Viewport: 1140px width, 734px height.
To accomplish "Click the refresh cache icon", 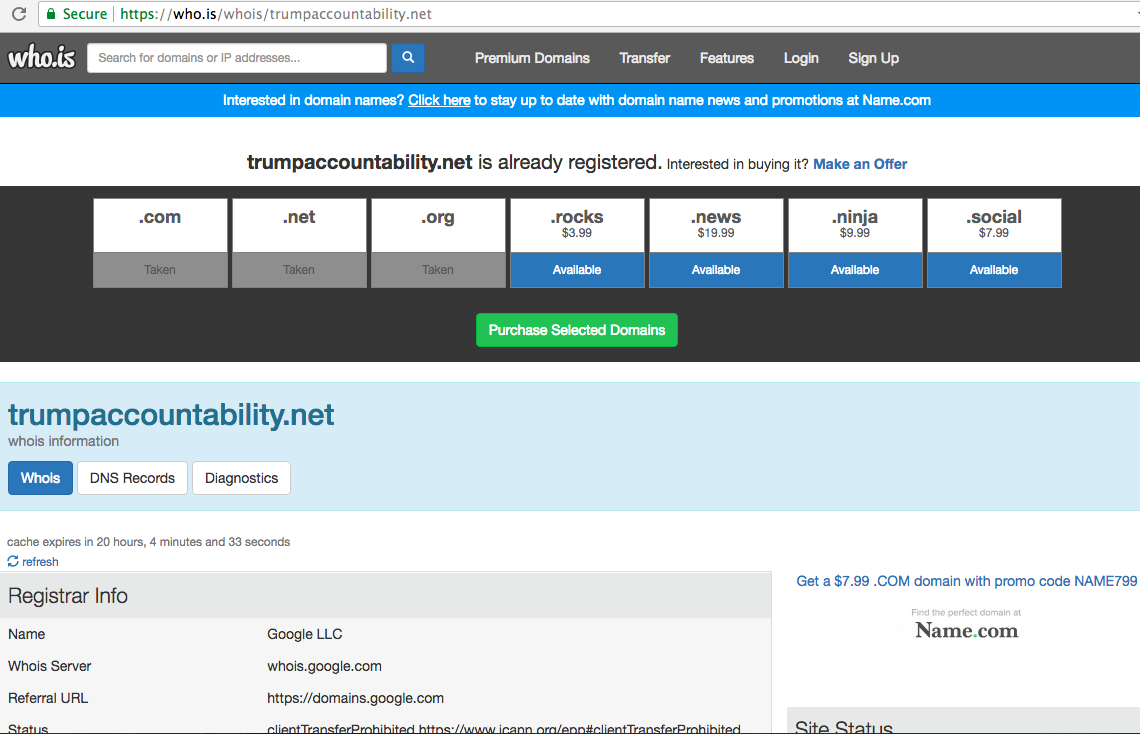I will pos(13,561).
